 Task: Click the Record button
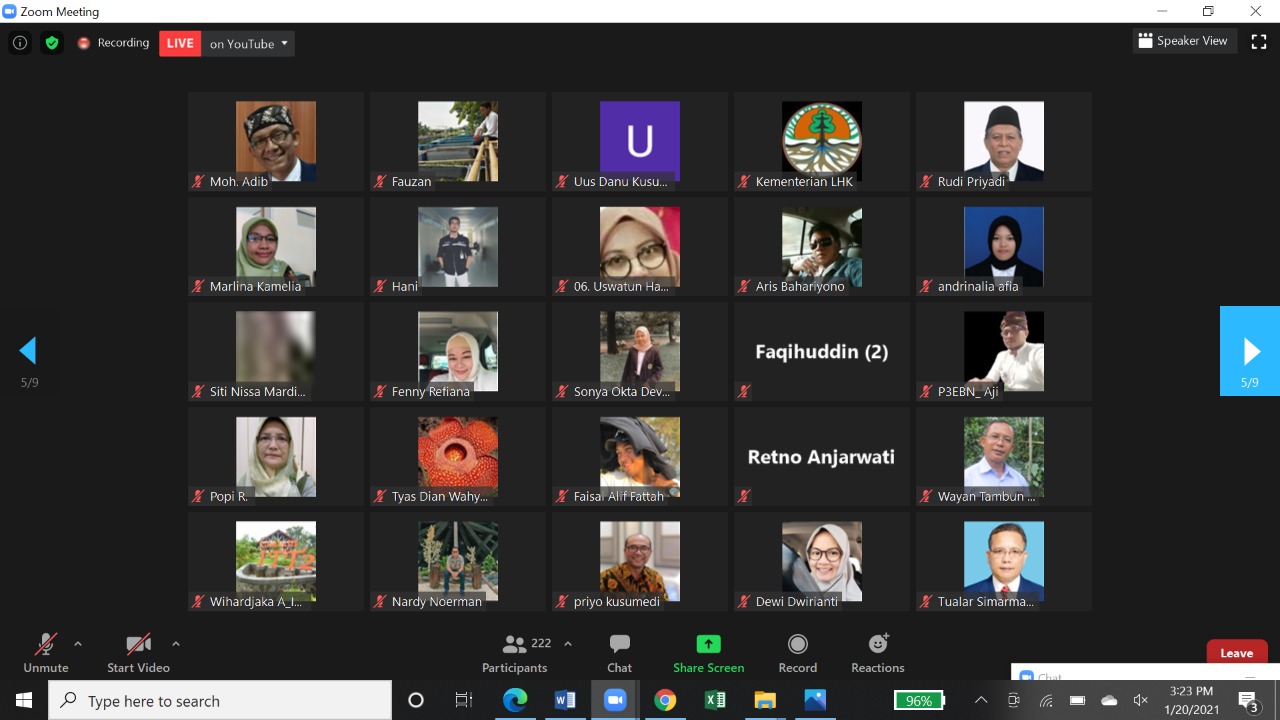click(x=797, y=653)
